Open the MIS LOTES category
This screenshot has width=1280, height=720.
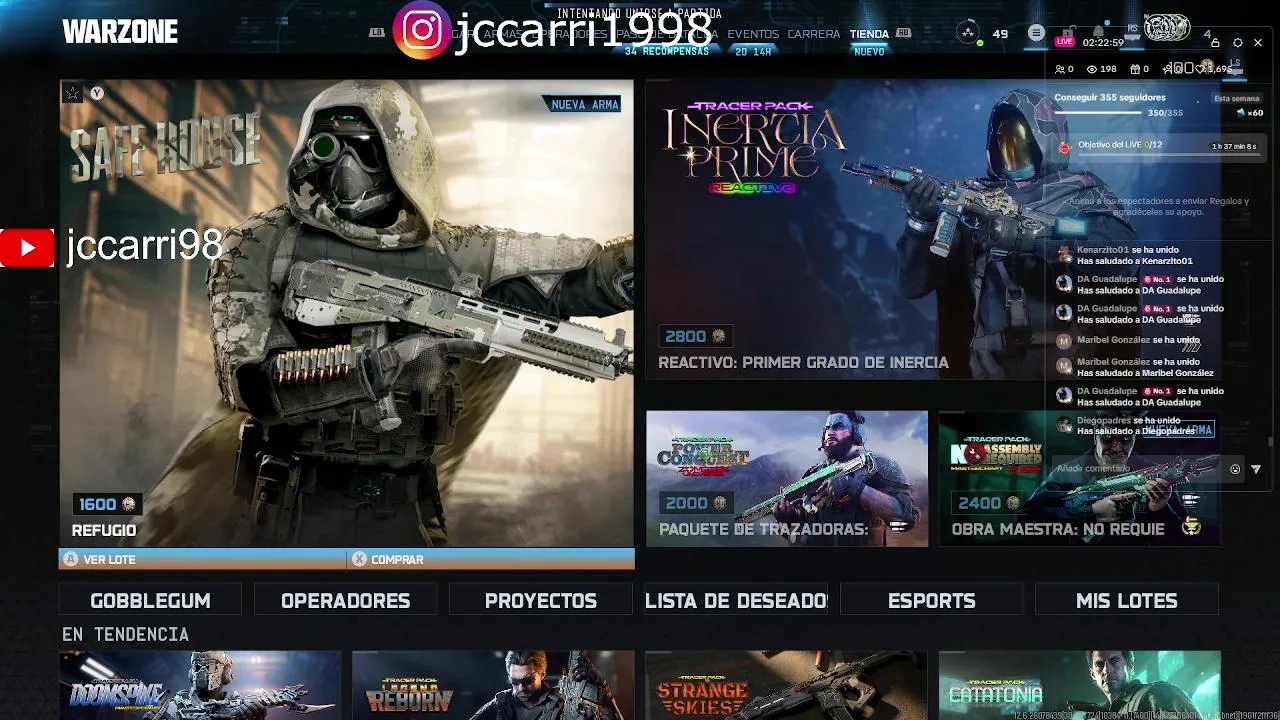point(1127,601)
